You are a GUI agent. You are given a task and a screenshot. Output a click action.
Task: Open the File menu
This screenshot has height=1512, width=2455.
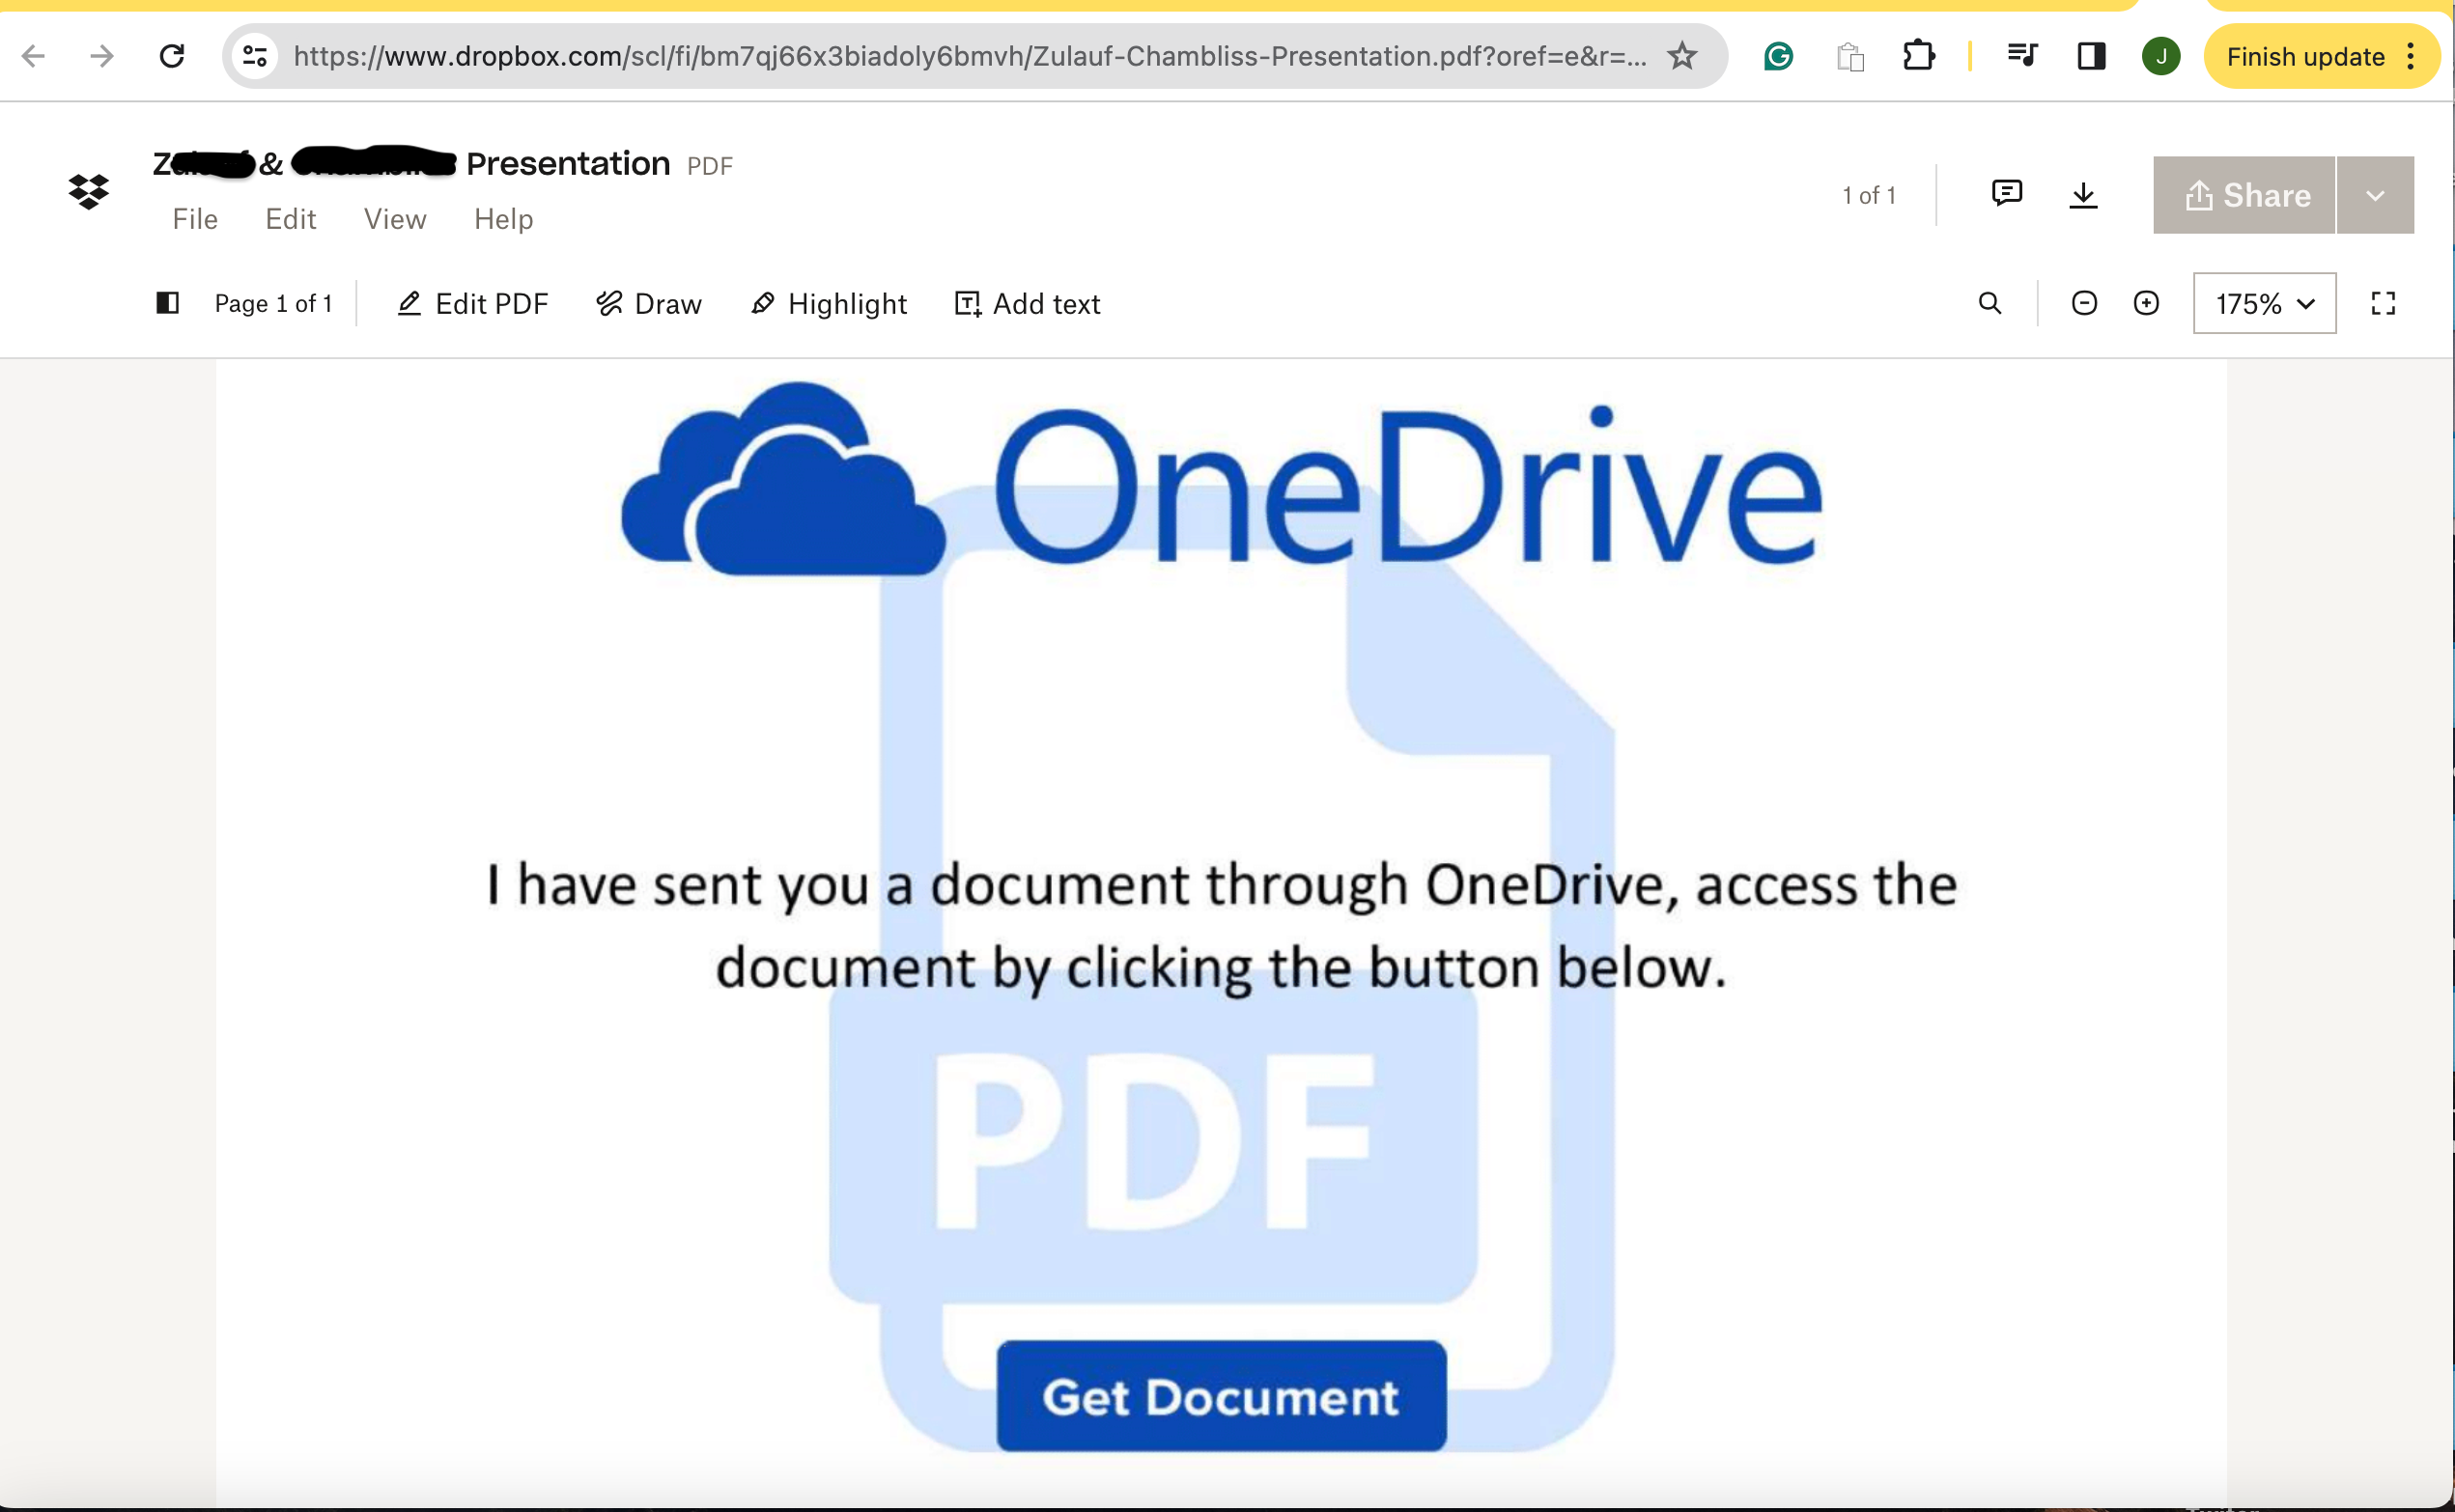pos(195,219)
